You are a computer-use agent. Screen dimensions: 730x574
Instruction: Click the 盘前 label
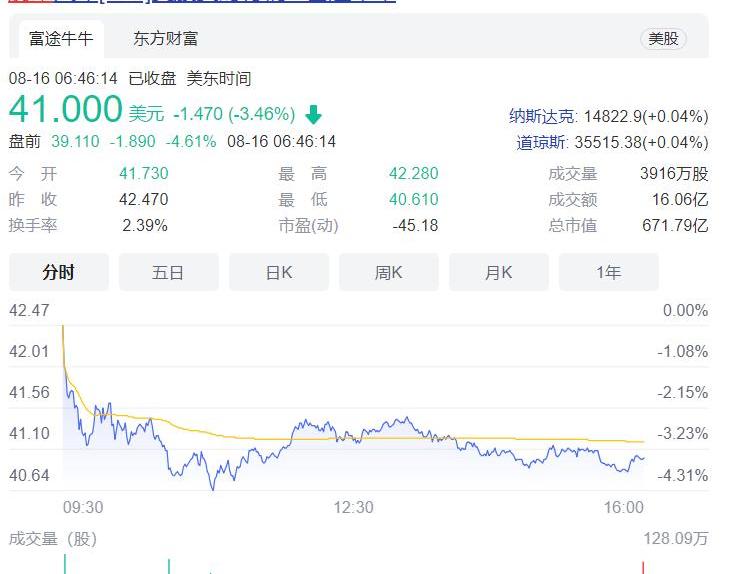point(25,142)
